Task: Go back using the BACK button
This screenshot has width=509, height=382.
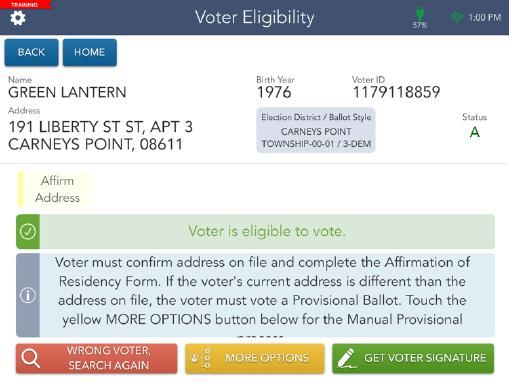Action: [31, 52]
